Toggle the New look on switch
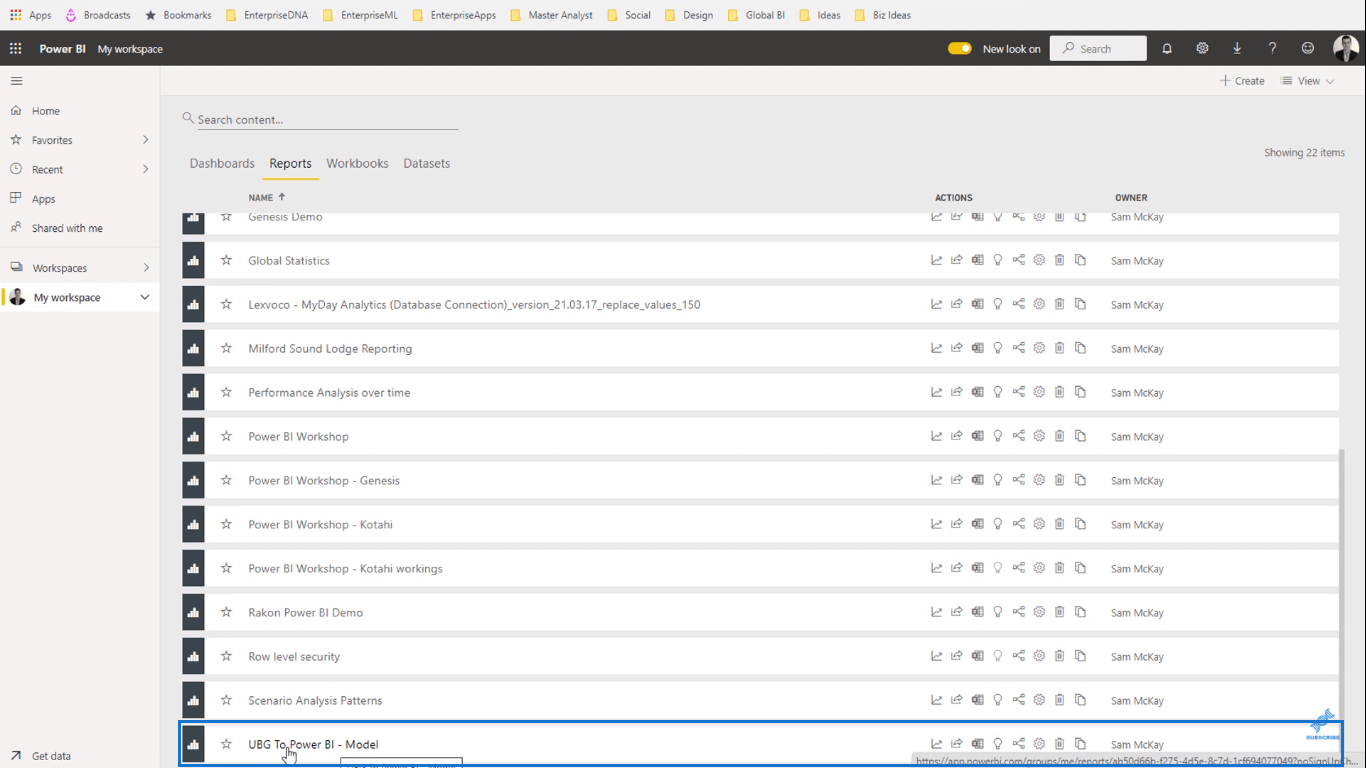Screen dimensions: 1366x768 coord(960,48)
